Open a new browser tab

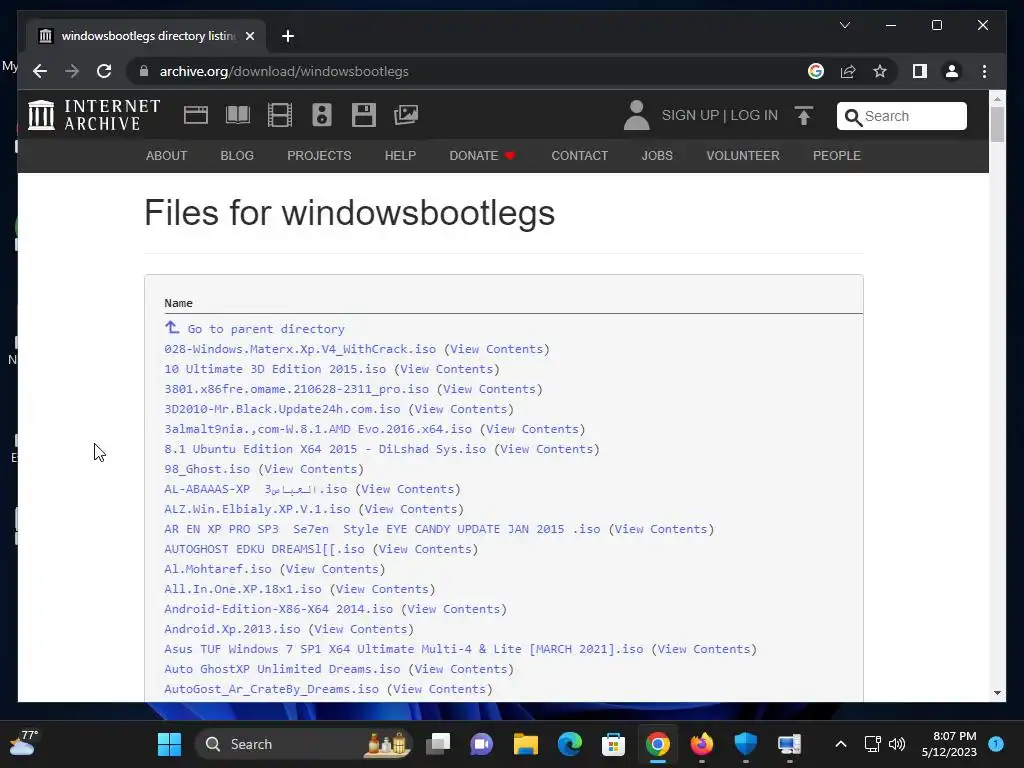point(288,36)
